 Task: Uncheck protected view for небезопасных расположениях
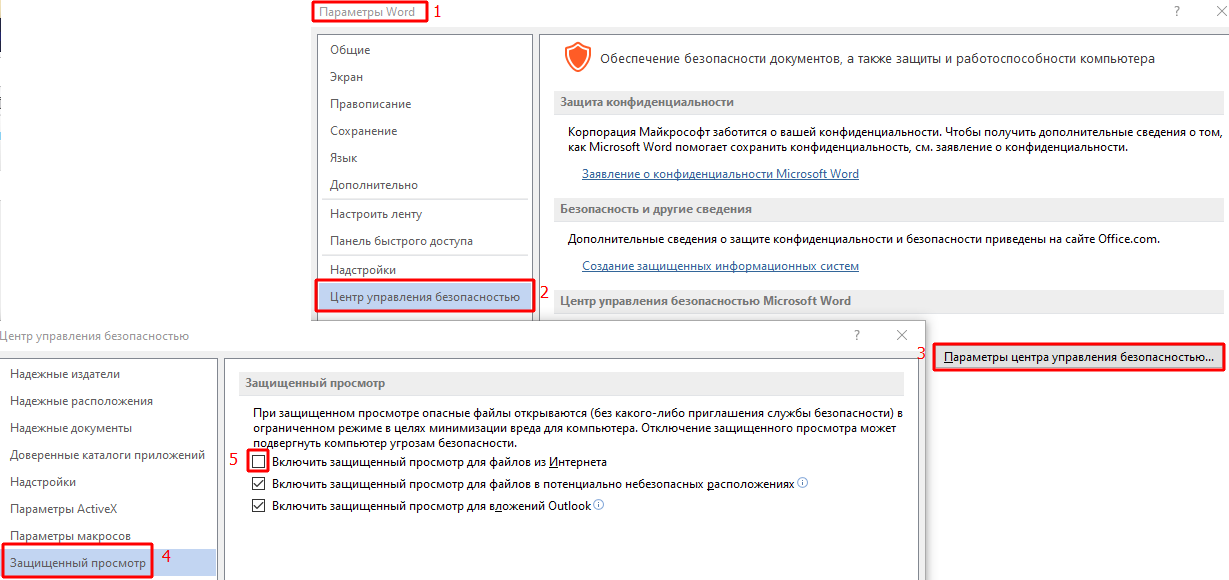[x=259, y=484]
